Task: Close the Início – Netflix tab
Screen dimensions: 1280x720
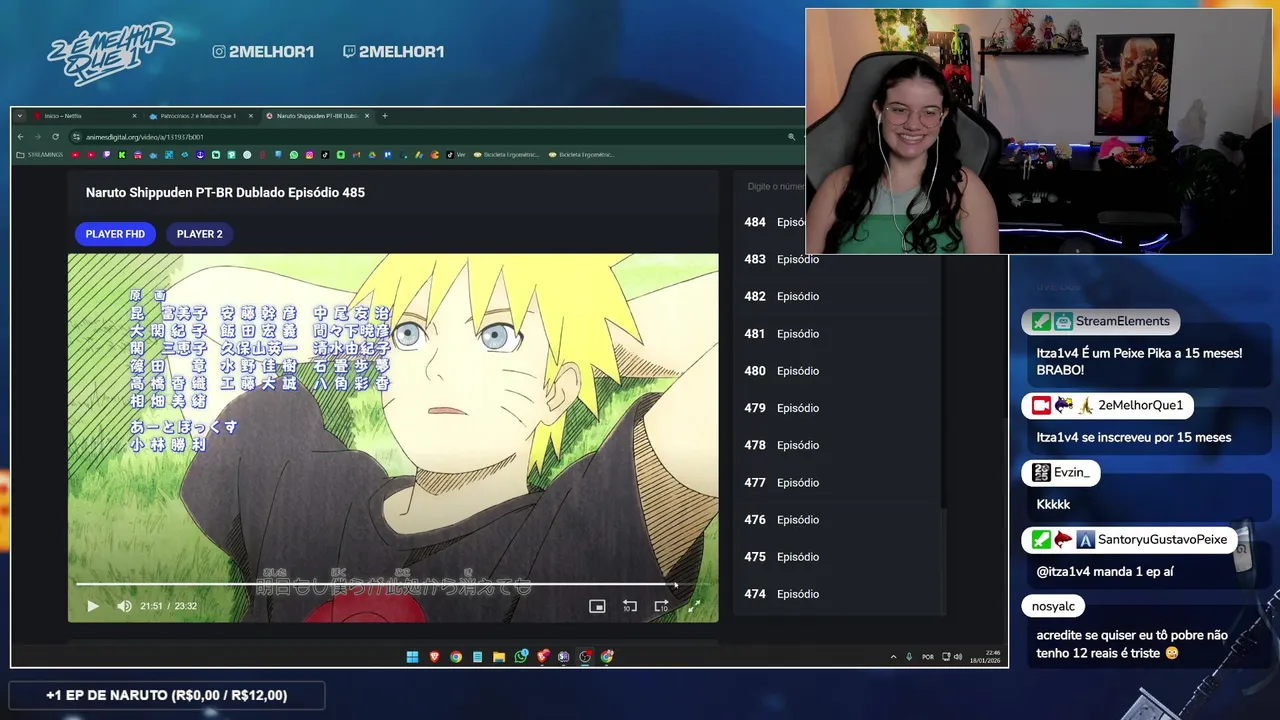Action: 134,116
